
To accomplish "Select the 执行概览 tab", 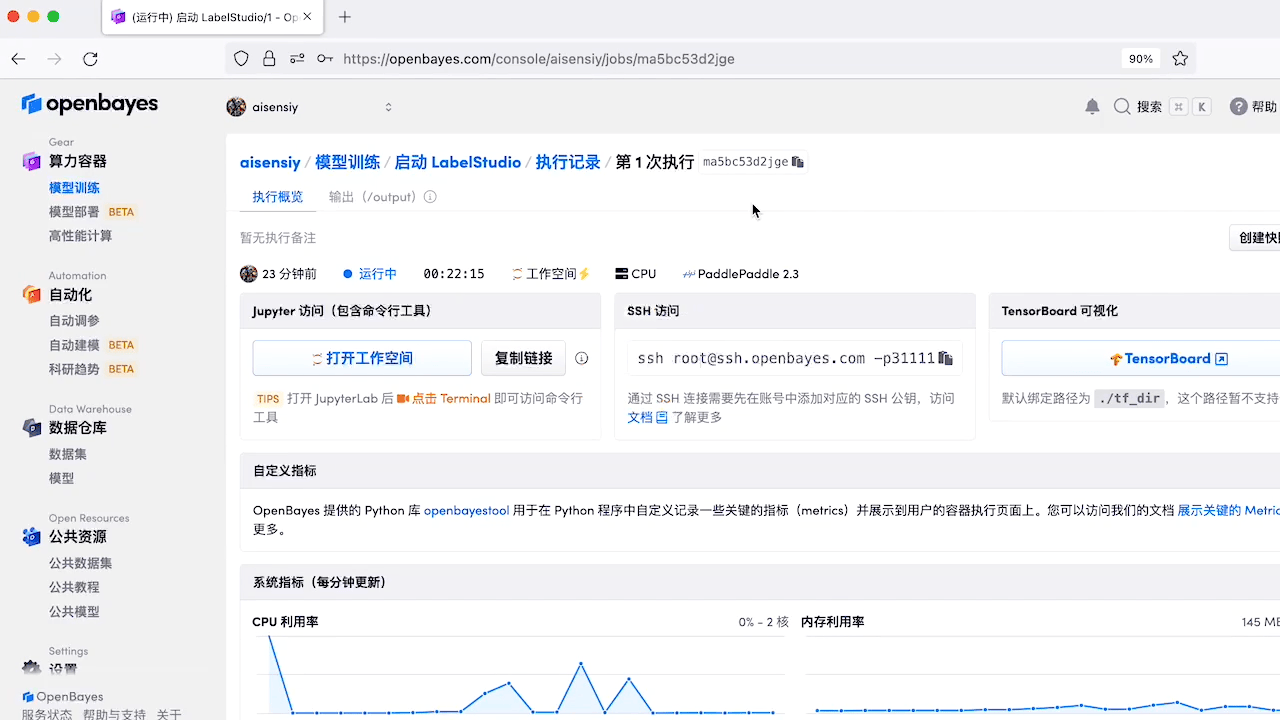I will click(x=277, y=197).
